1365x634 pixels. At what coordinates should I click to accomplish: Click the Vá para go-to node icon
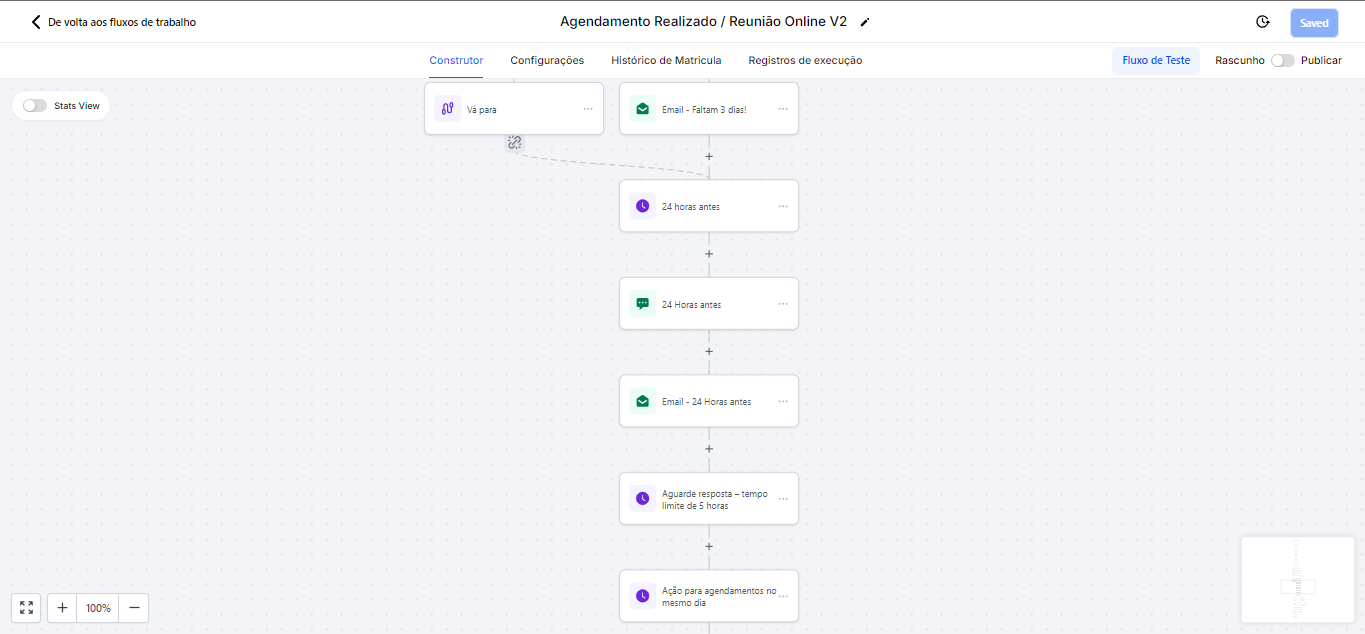click(x=448, y=109)
